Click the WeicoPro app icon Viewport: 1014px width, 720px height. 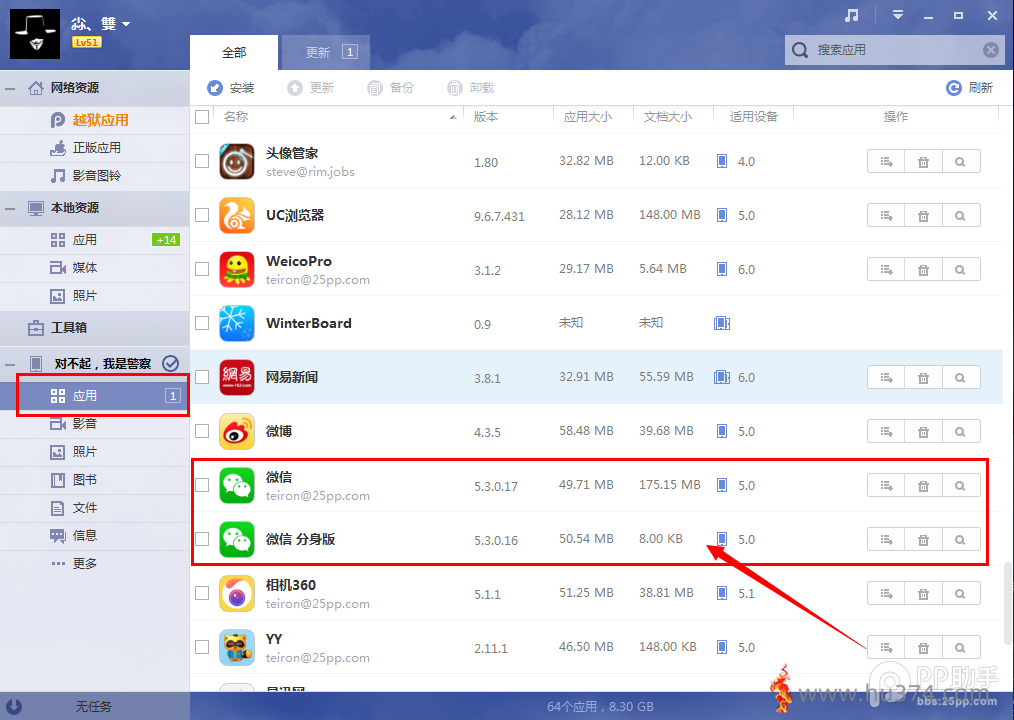237,269
